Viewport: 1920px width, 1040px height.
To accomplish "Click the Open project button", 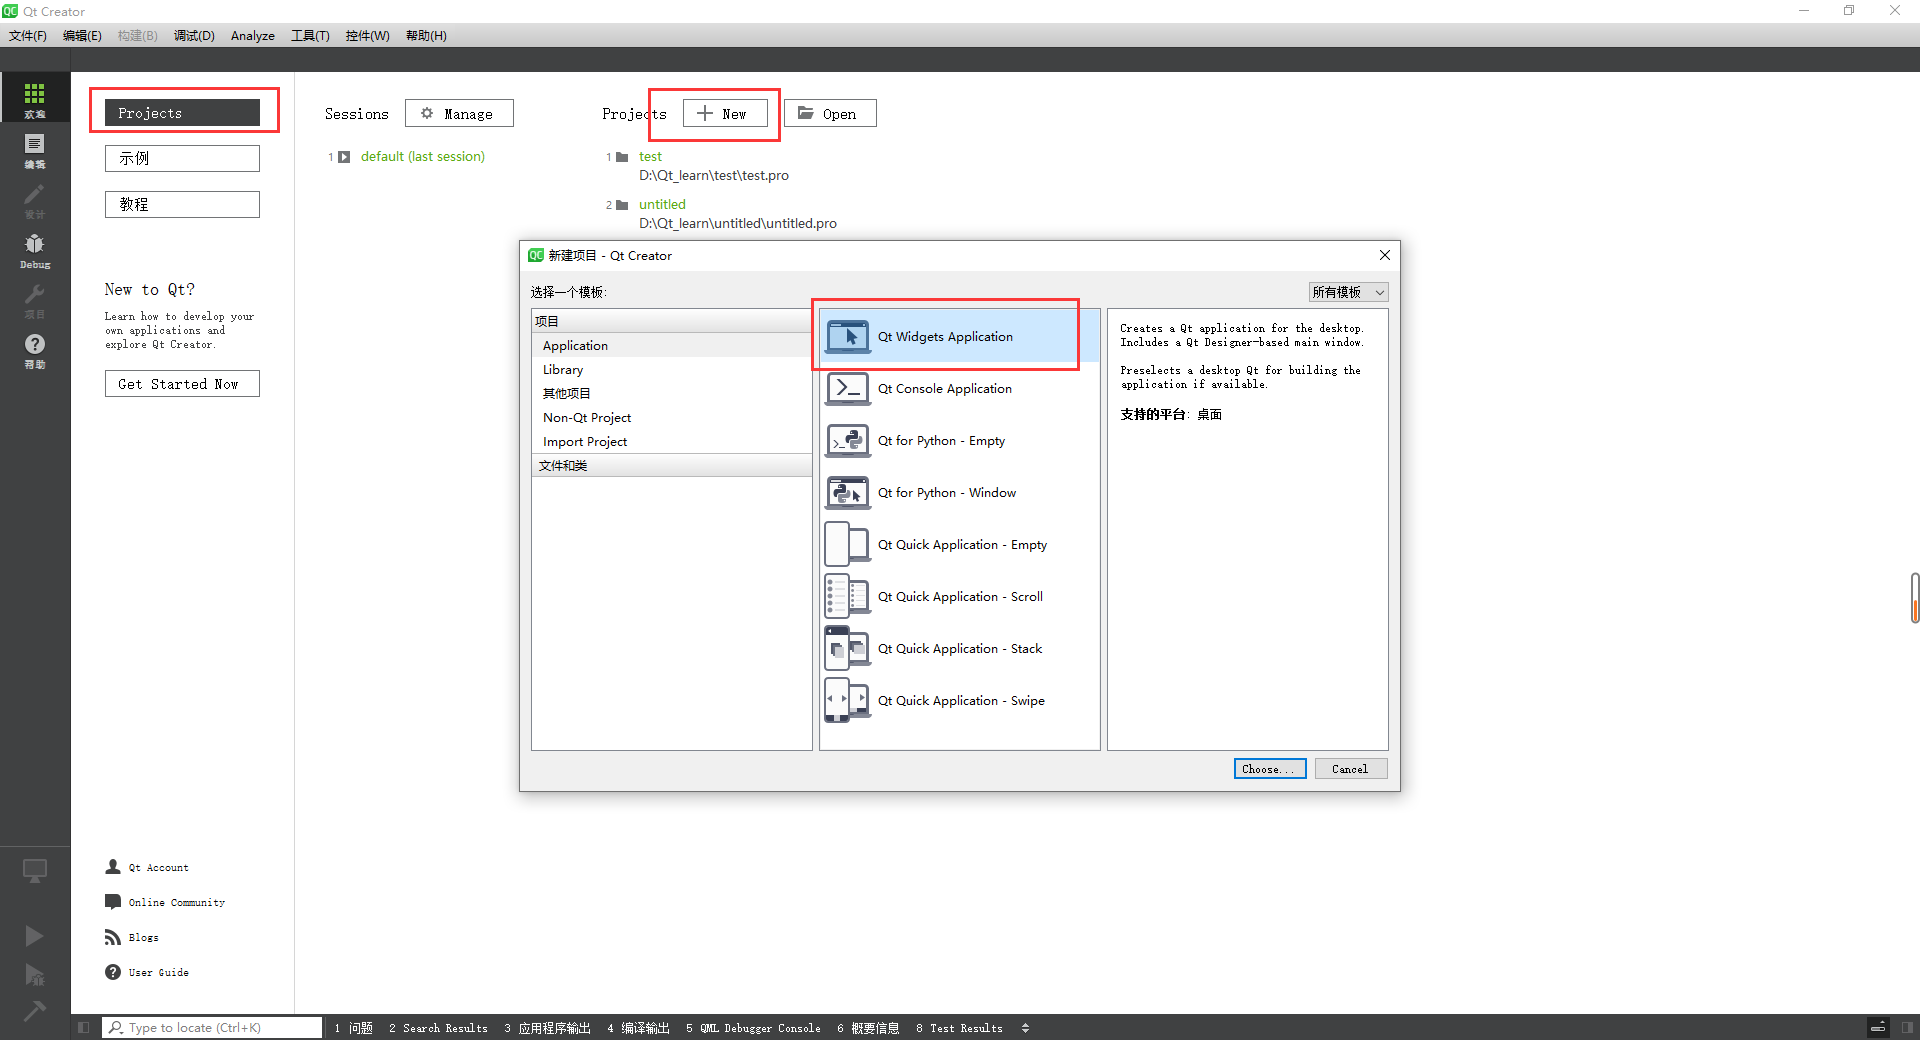I will (x=830, y=113).
